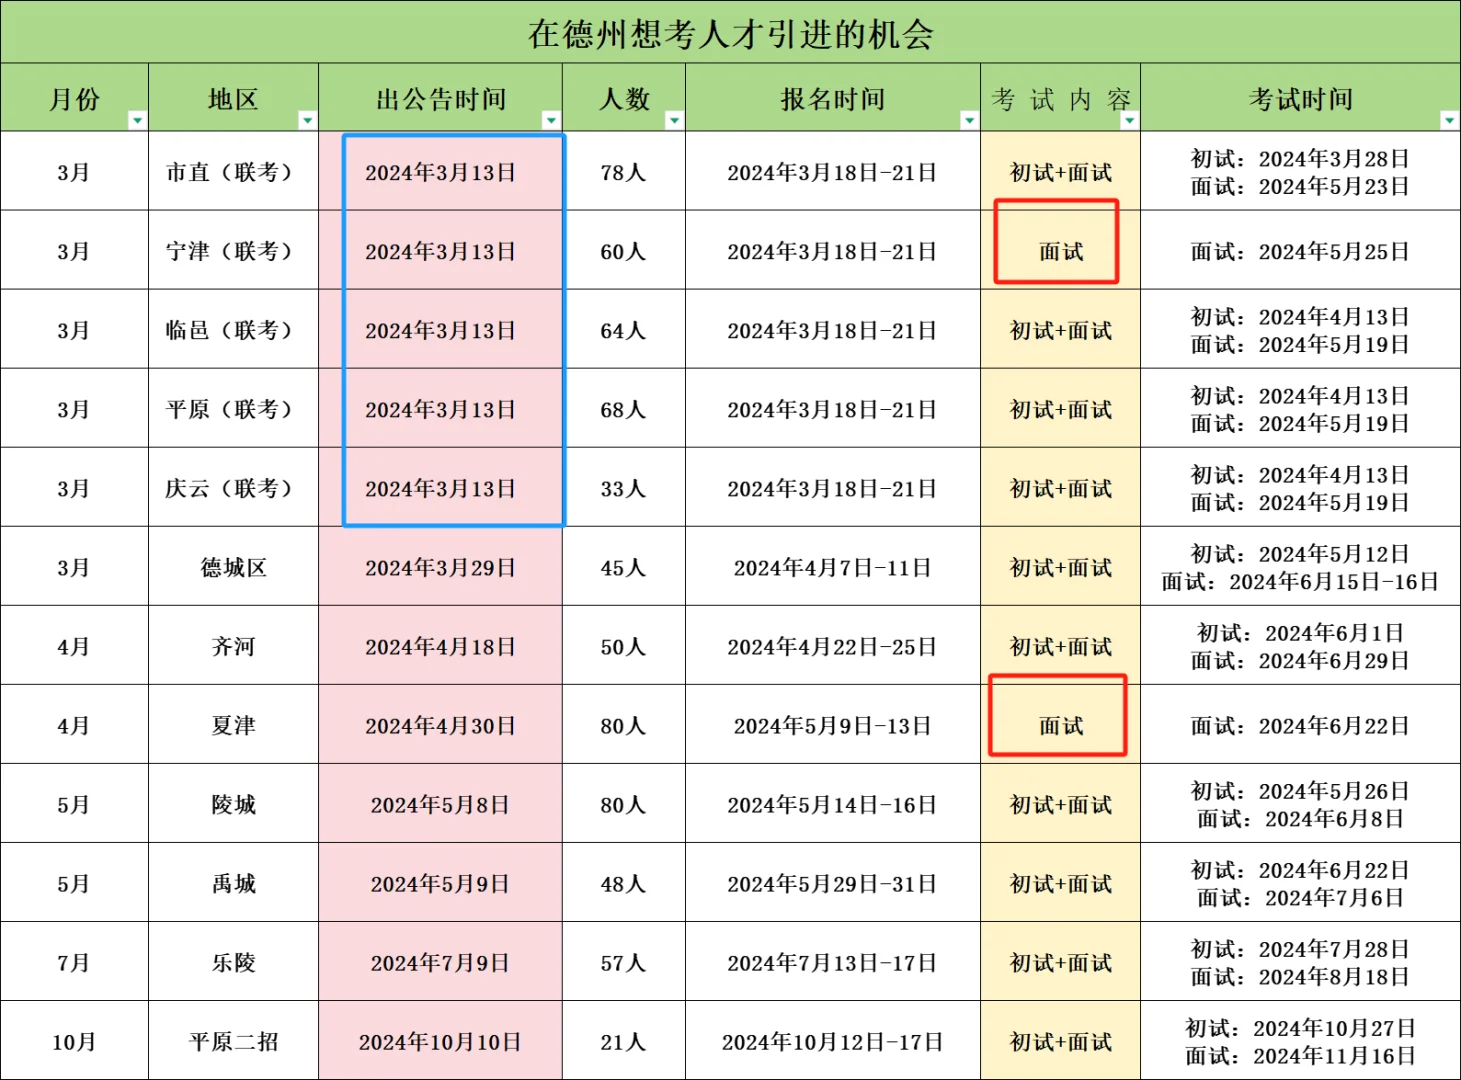Open the 出公告时间 filter dropdown

pyautogui.click(x=551, y=119)
